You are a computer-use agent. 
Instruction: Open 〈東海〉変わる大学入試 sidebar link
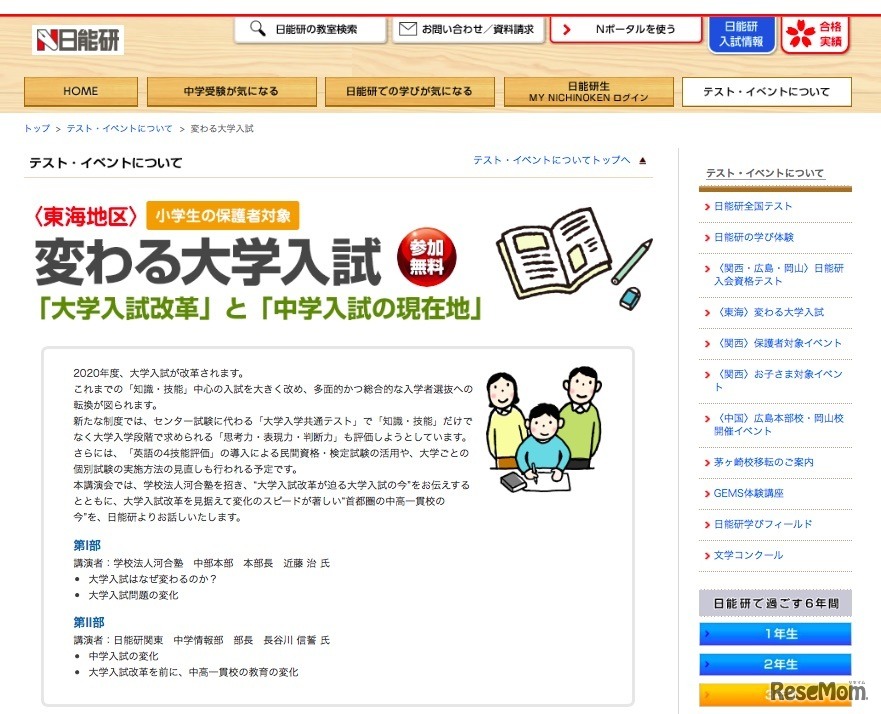point(769,312)
